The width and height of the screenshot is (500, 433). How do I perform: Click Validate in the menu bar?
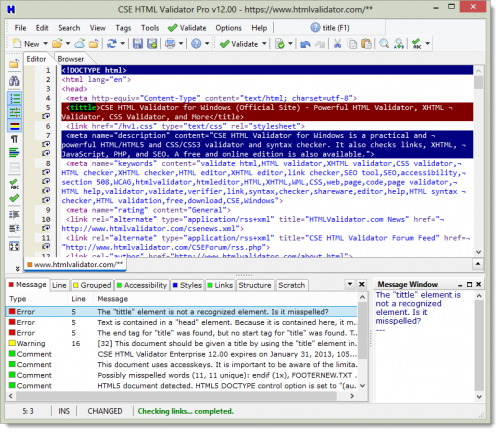[187, 28]
